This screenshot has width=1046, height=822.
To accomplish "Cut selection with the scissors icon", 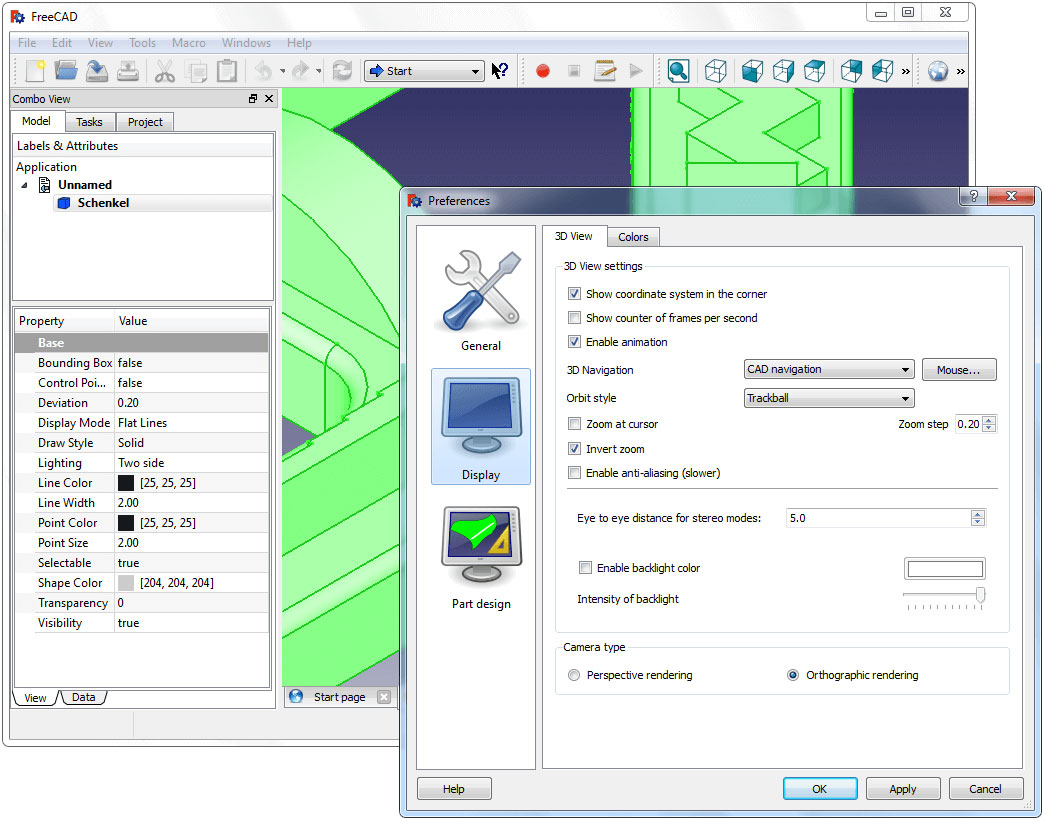I will 165,71.
